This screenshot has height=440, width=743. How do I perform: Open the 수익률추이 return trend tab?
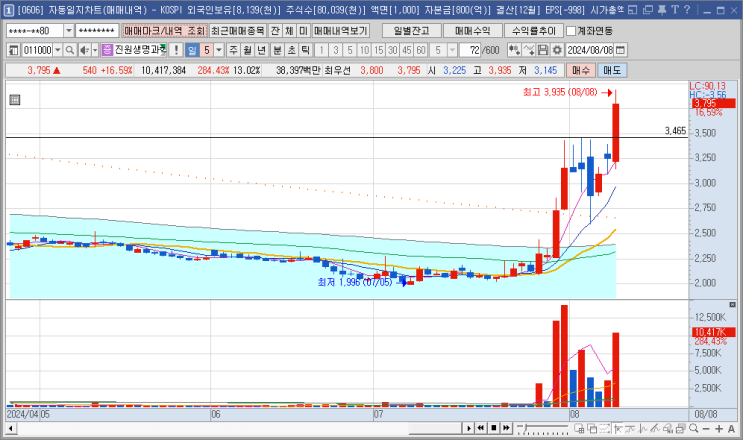coord(534,31)
